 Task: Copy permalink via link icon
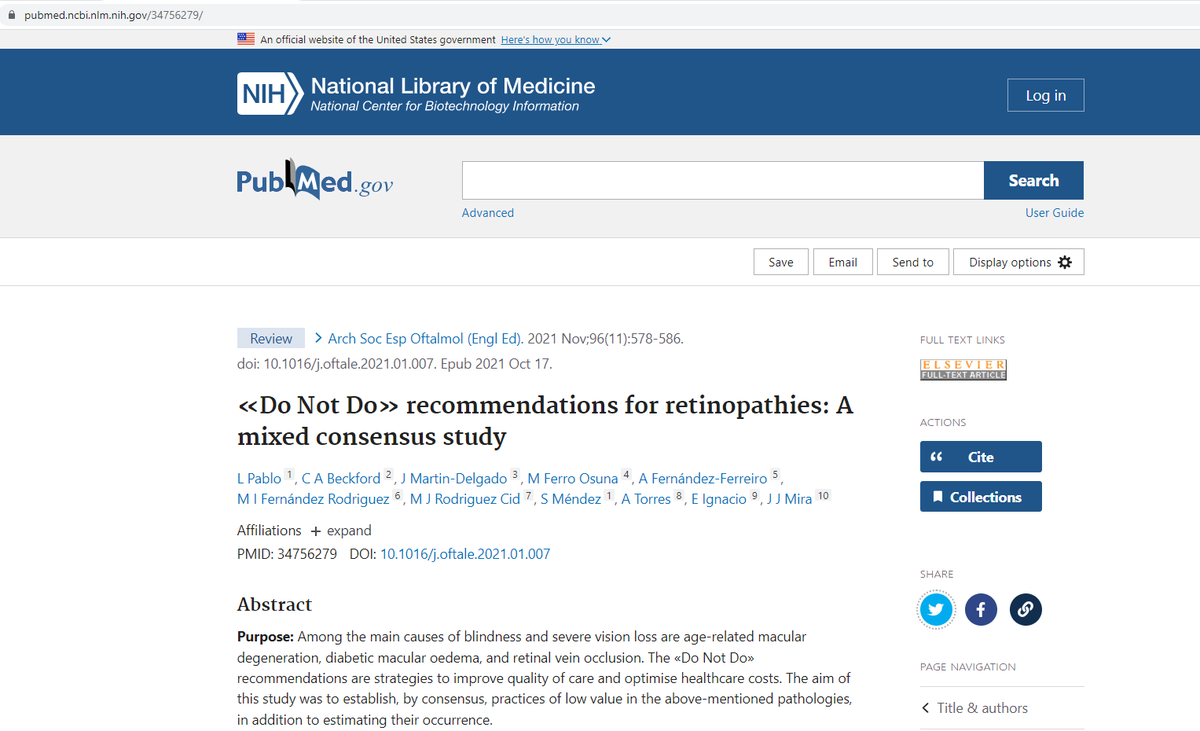1026,609
